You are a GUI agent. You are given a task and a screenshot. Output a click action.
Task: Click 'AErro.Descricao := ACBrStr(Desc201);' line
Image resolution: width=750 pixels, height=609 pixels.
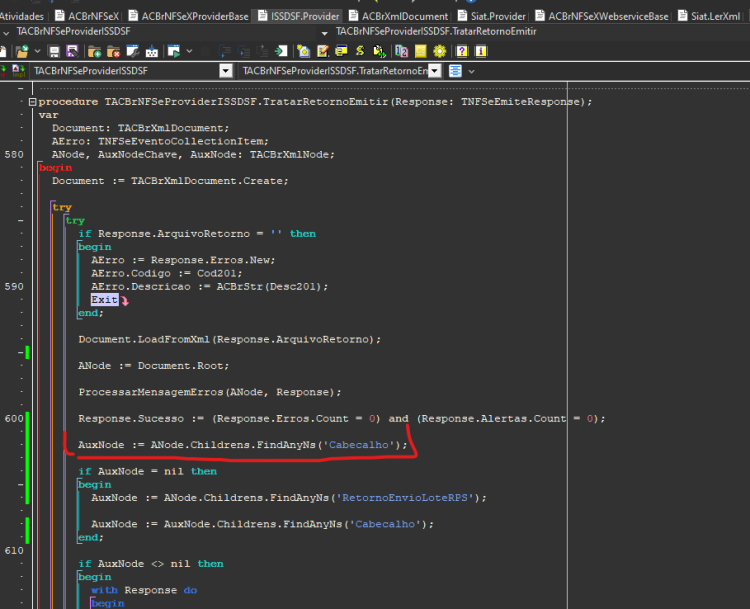(x=210, y=287)
